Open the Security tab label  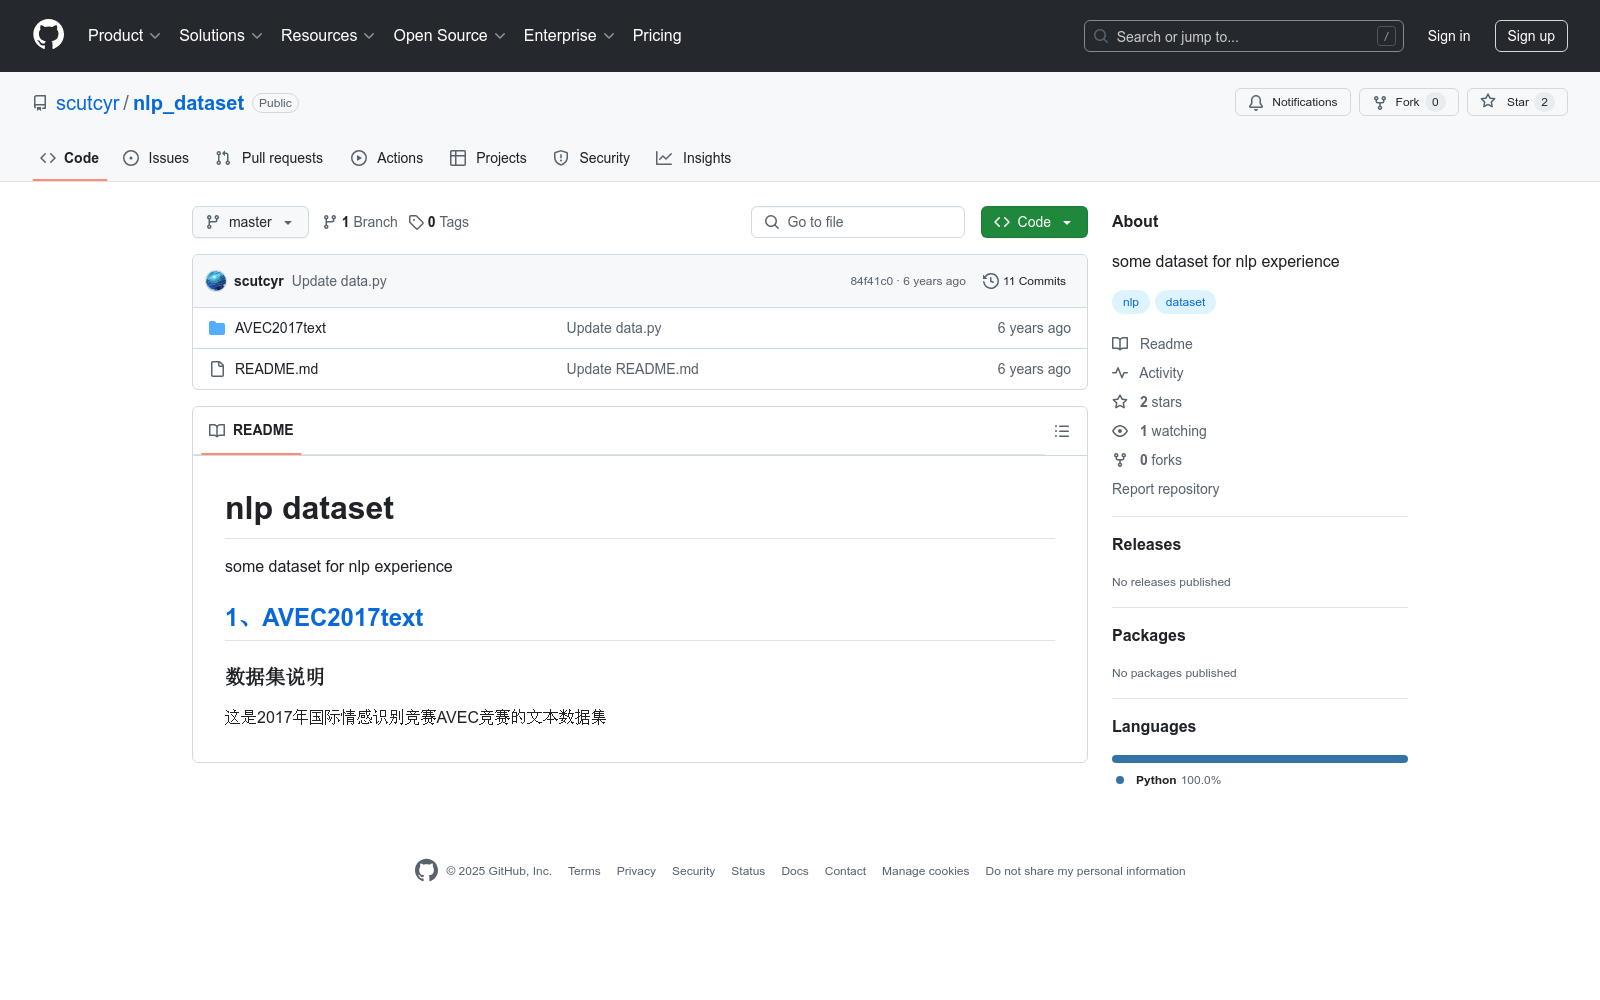[x=604, y=158]
